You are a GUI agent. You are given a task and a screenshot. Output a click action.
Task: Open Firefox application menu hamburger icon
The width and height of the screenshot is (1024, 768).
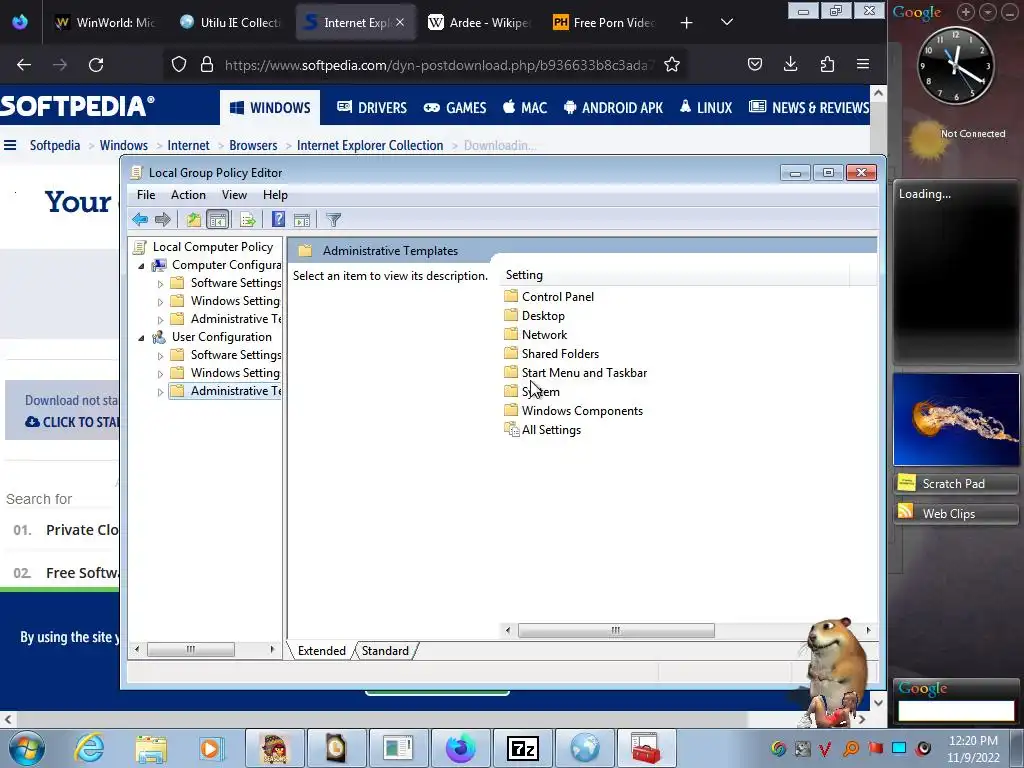(x=863, y=64)
